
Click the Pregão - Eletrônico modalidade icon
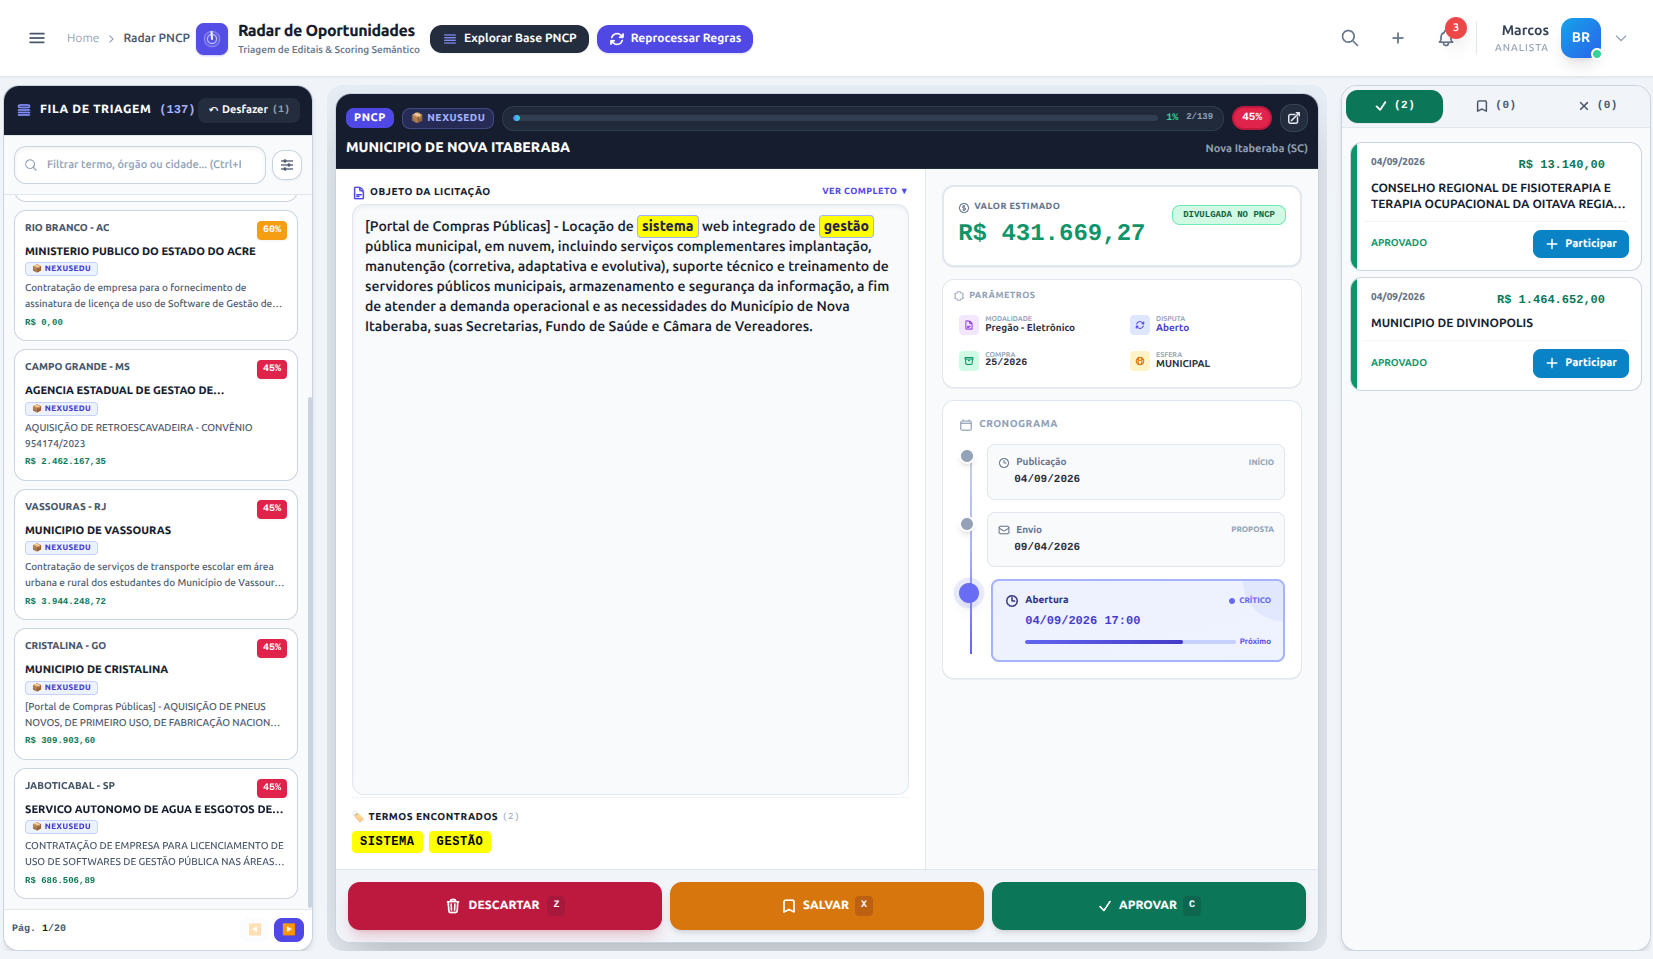[969, 325]
